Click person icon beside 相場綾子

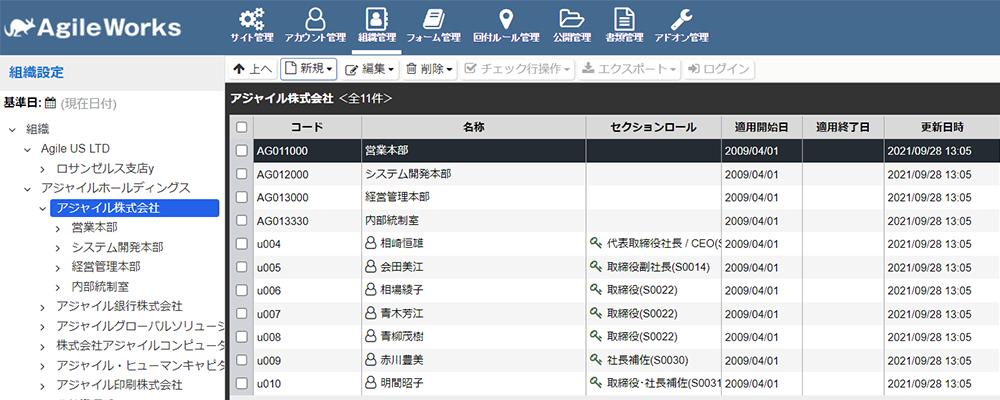[x=371, y=290]
